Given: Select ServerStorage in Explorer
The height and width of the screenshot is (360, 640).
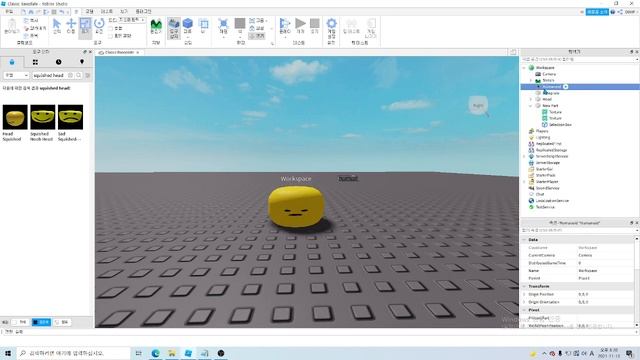Looking at the screenshot, I should (544, 162).
